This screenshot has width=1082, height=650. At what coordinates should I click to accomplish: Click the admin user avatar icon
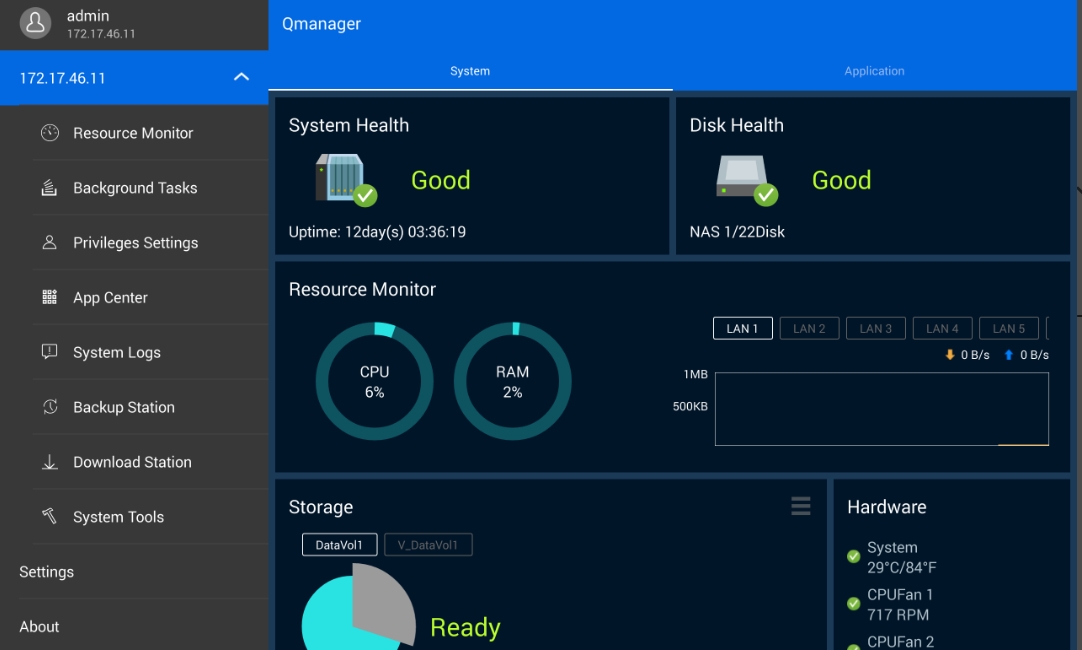(35, 24)
